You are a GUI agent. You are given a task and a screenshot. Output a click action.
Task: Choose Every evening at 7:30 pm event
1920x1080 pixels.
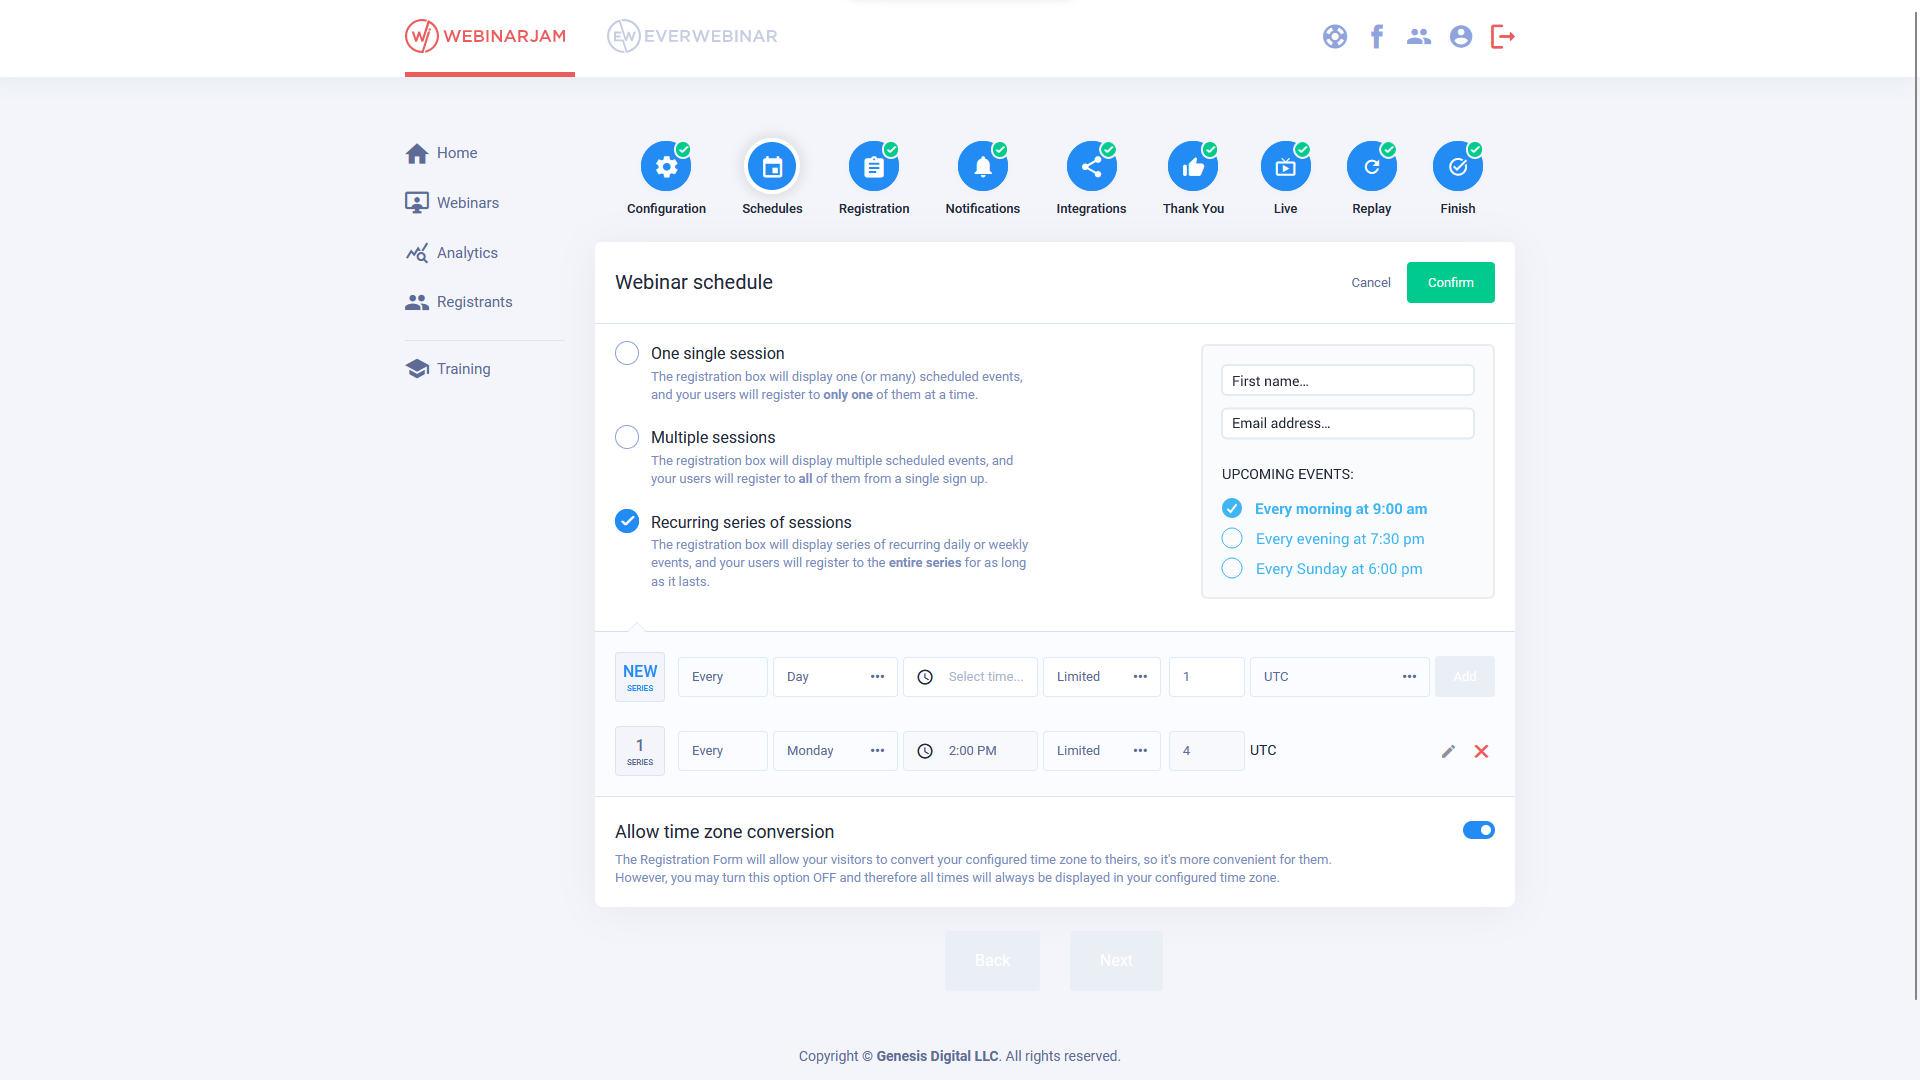click(x=1232, y=539)
